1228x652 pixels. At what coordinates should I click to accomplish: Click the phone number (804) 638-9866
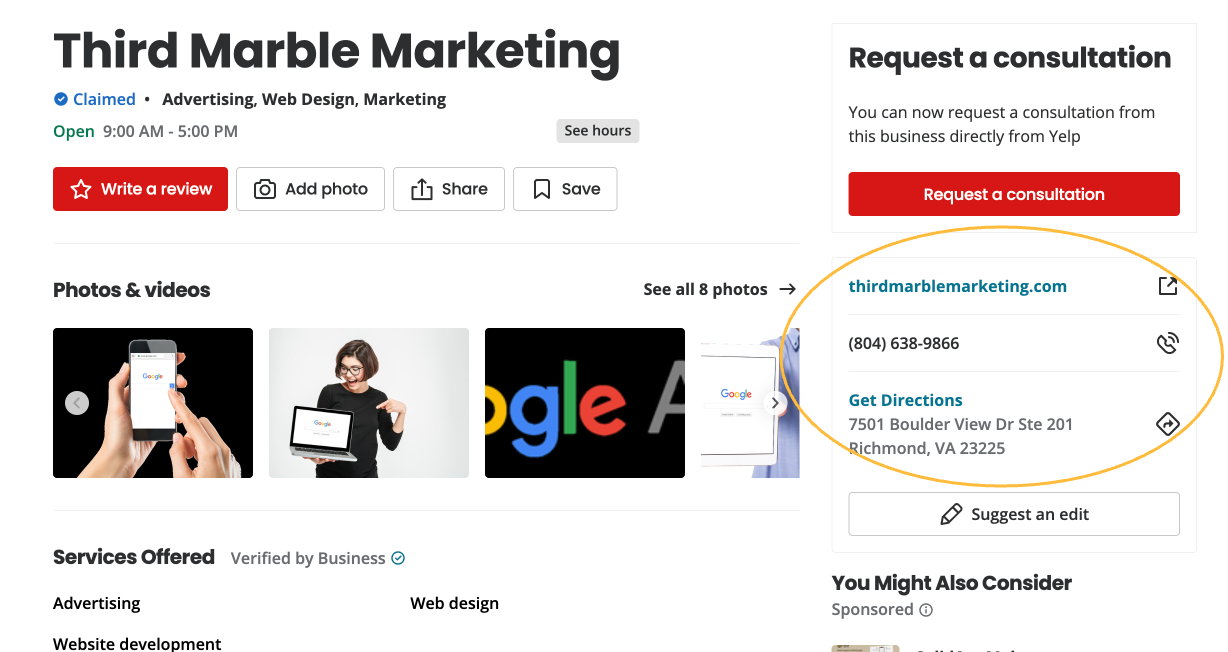[904, 343]
